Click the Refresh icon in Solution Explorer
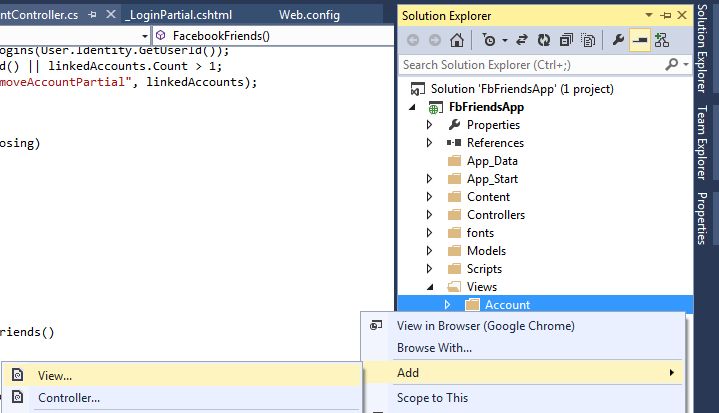 pyautogui.click(x=544, y=40)
